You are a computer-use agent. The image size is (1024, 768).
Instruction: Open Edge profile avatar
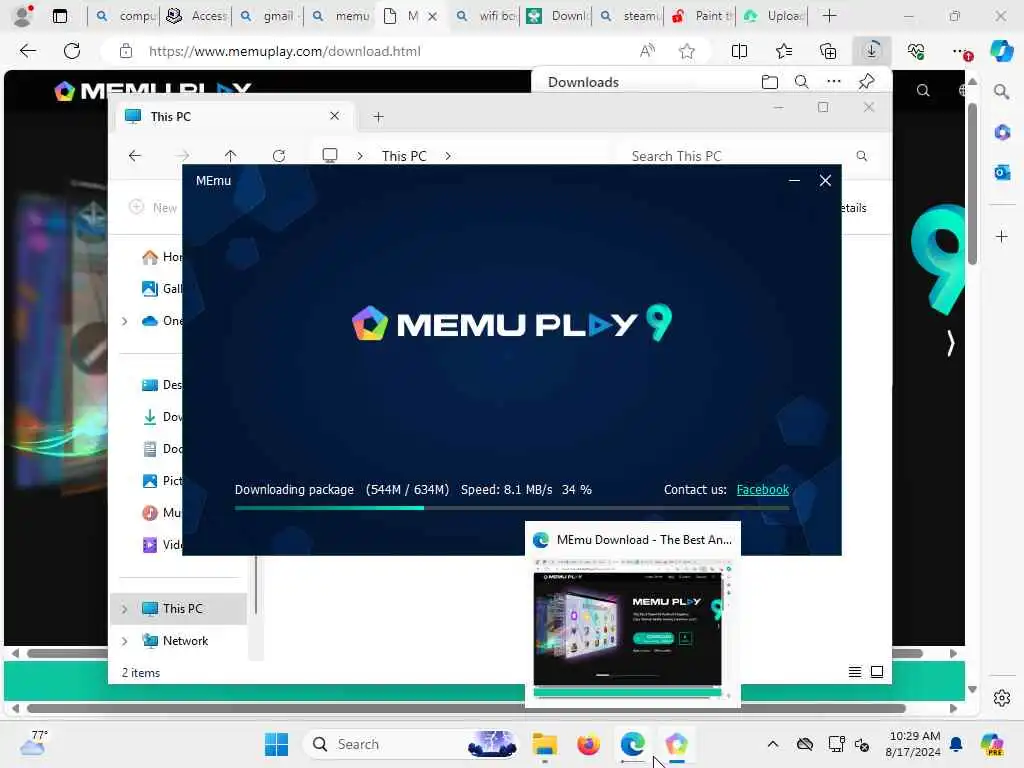point(23,16)
